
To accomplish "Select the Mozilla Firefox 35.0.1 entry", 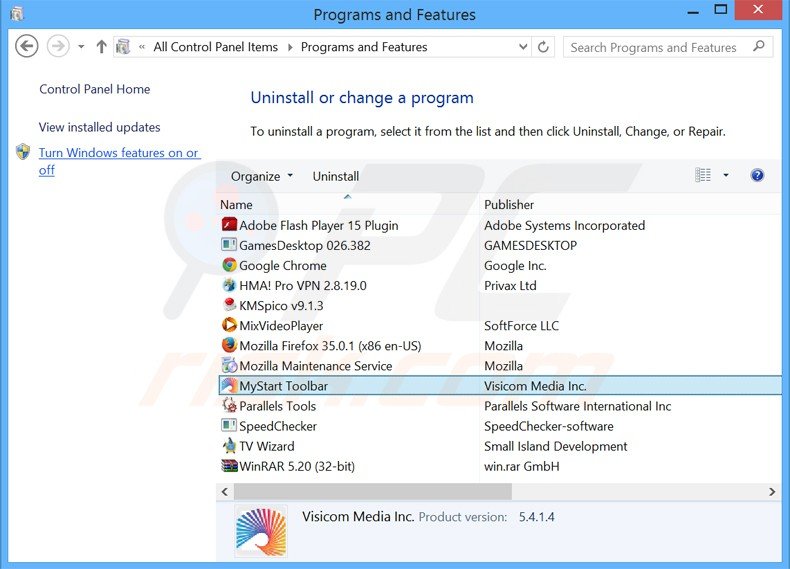I will click(x=330, y=346).
